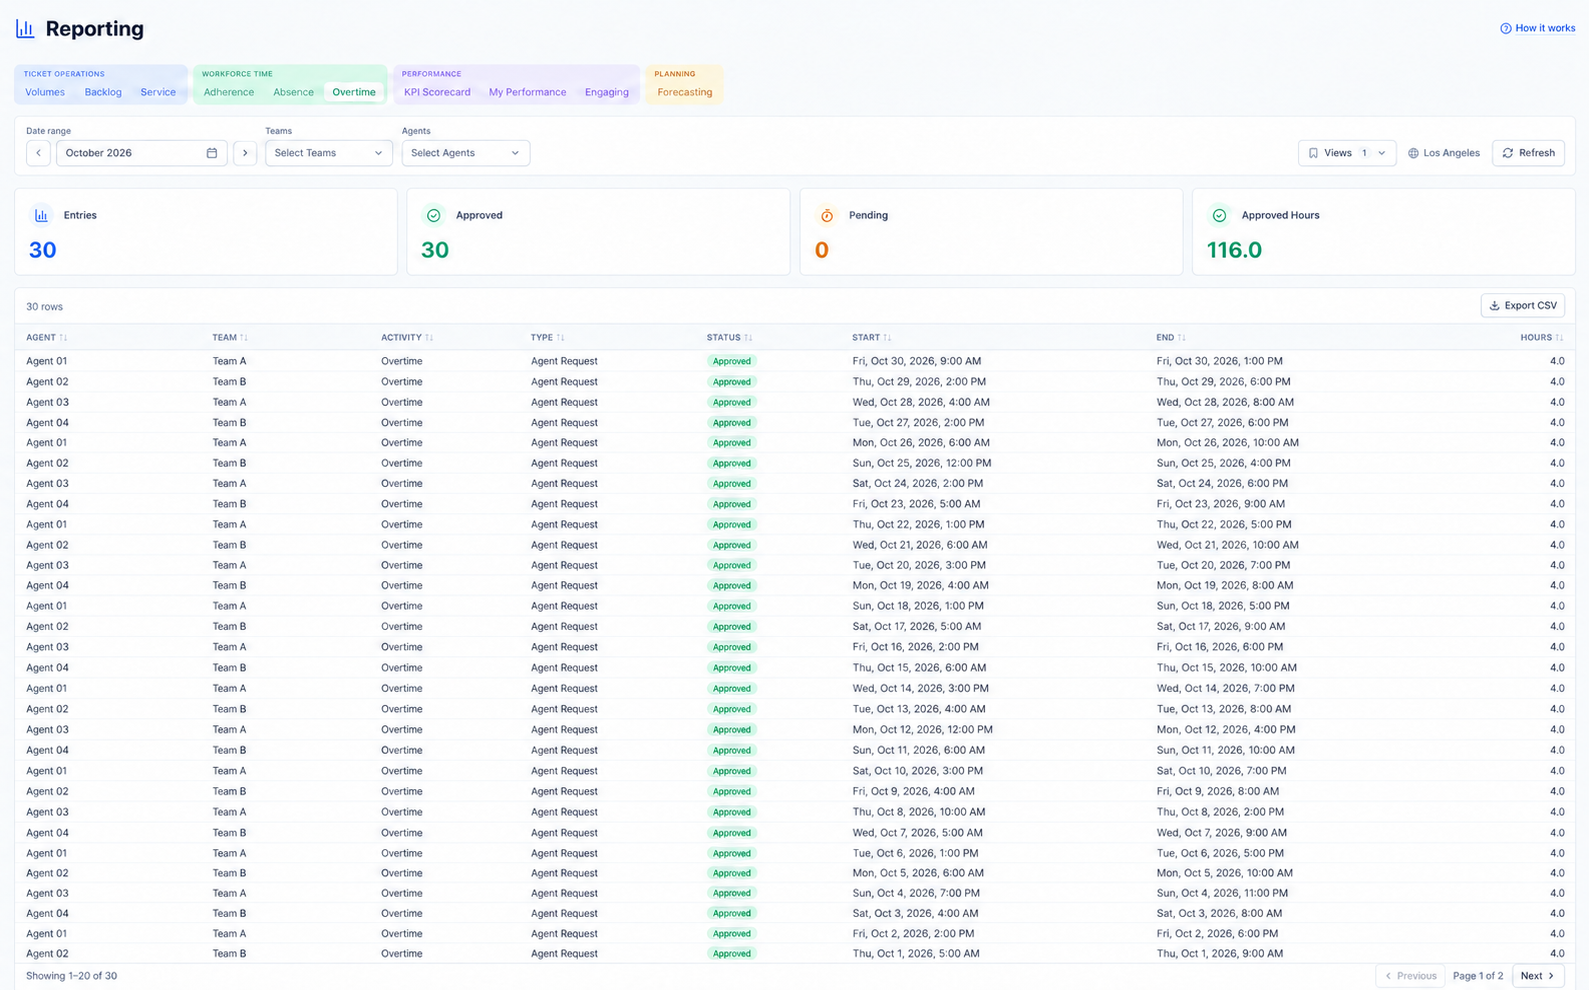Select the Overtime tab

[354, 92]
